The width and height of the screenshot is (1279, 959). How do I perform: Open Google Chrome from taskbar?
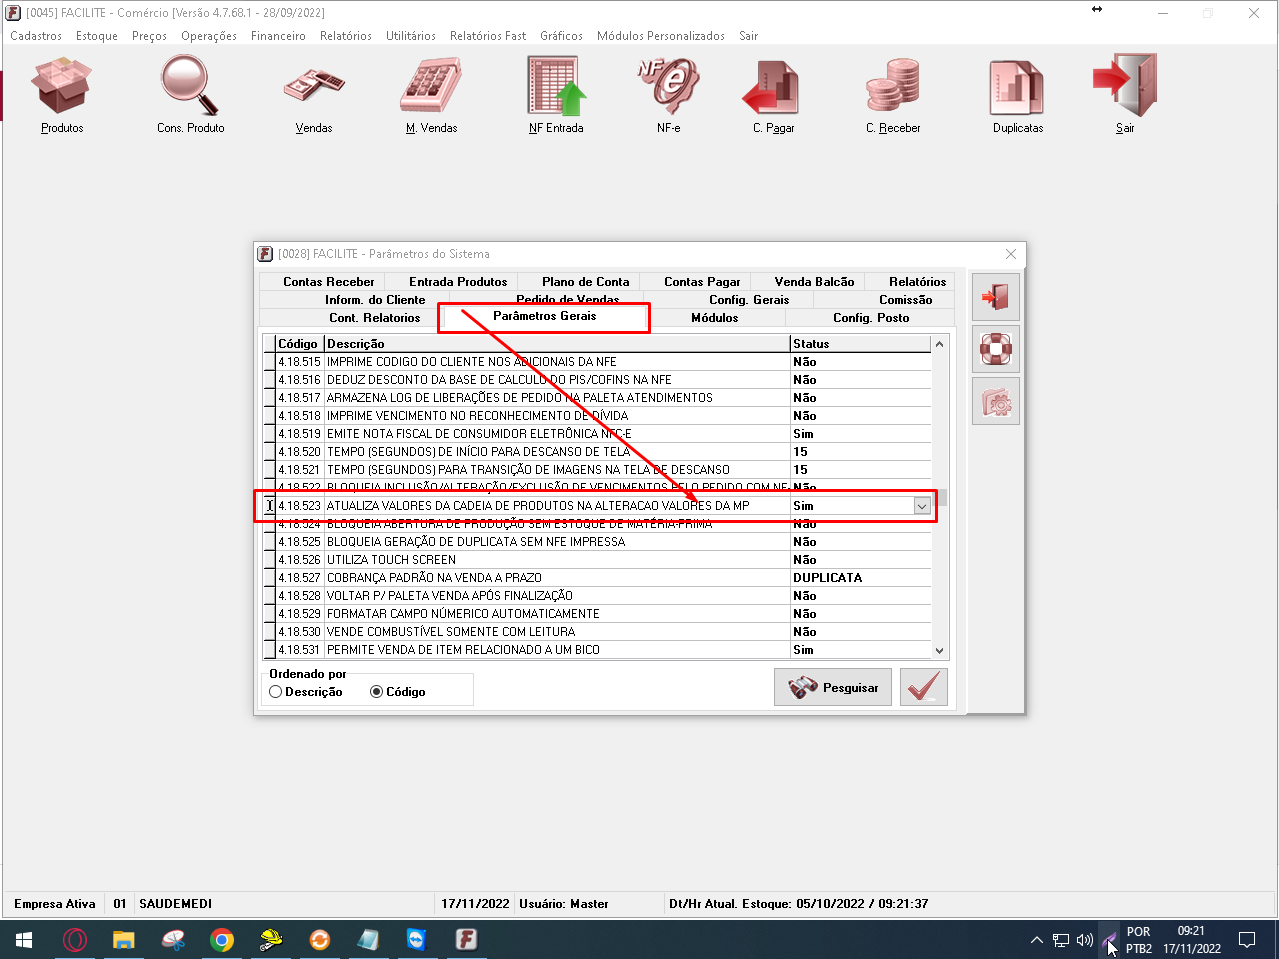click(x=222, y=940)
